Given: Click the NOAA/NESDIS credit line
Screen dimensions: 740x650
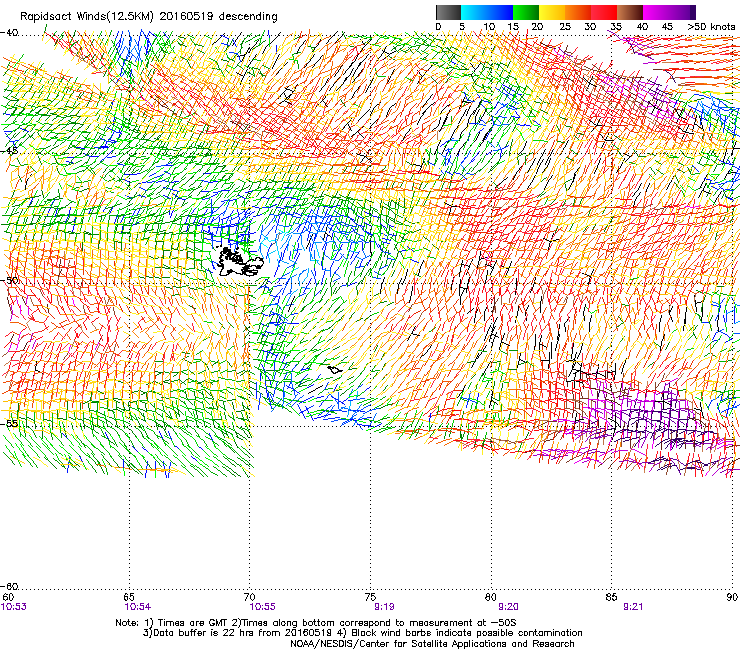Looking at the screenshot, I should click(432, 644).
